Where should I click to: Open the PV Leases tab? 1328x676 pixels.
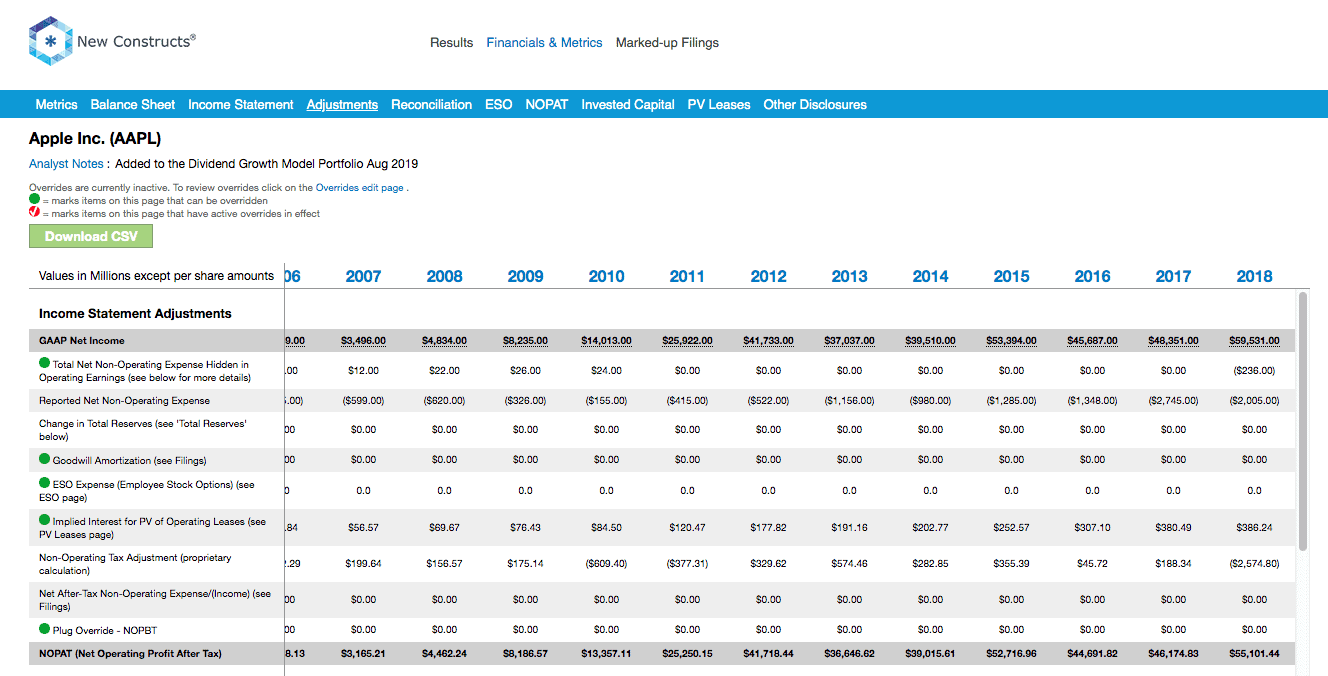click(x=719, y=104)
